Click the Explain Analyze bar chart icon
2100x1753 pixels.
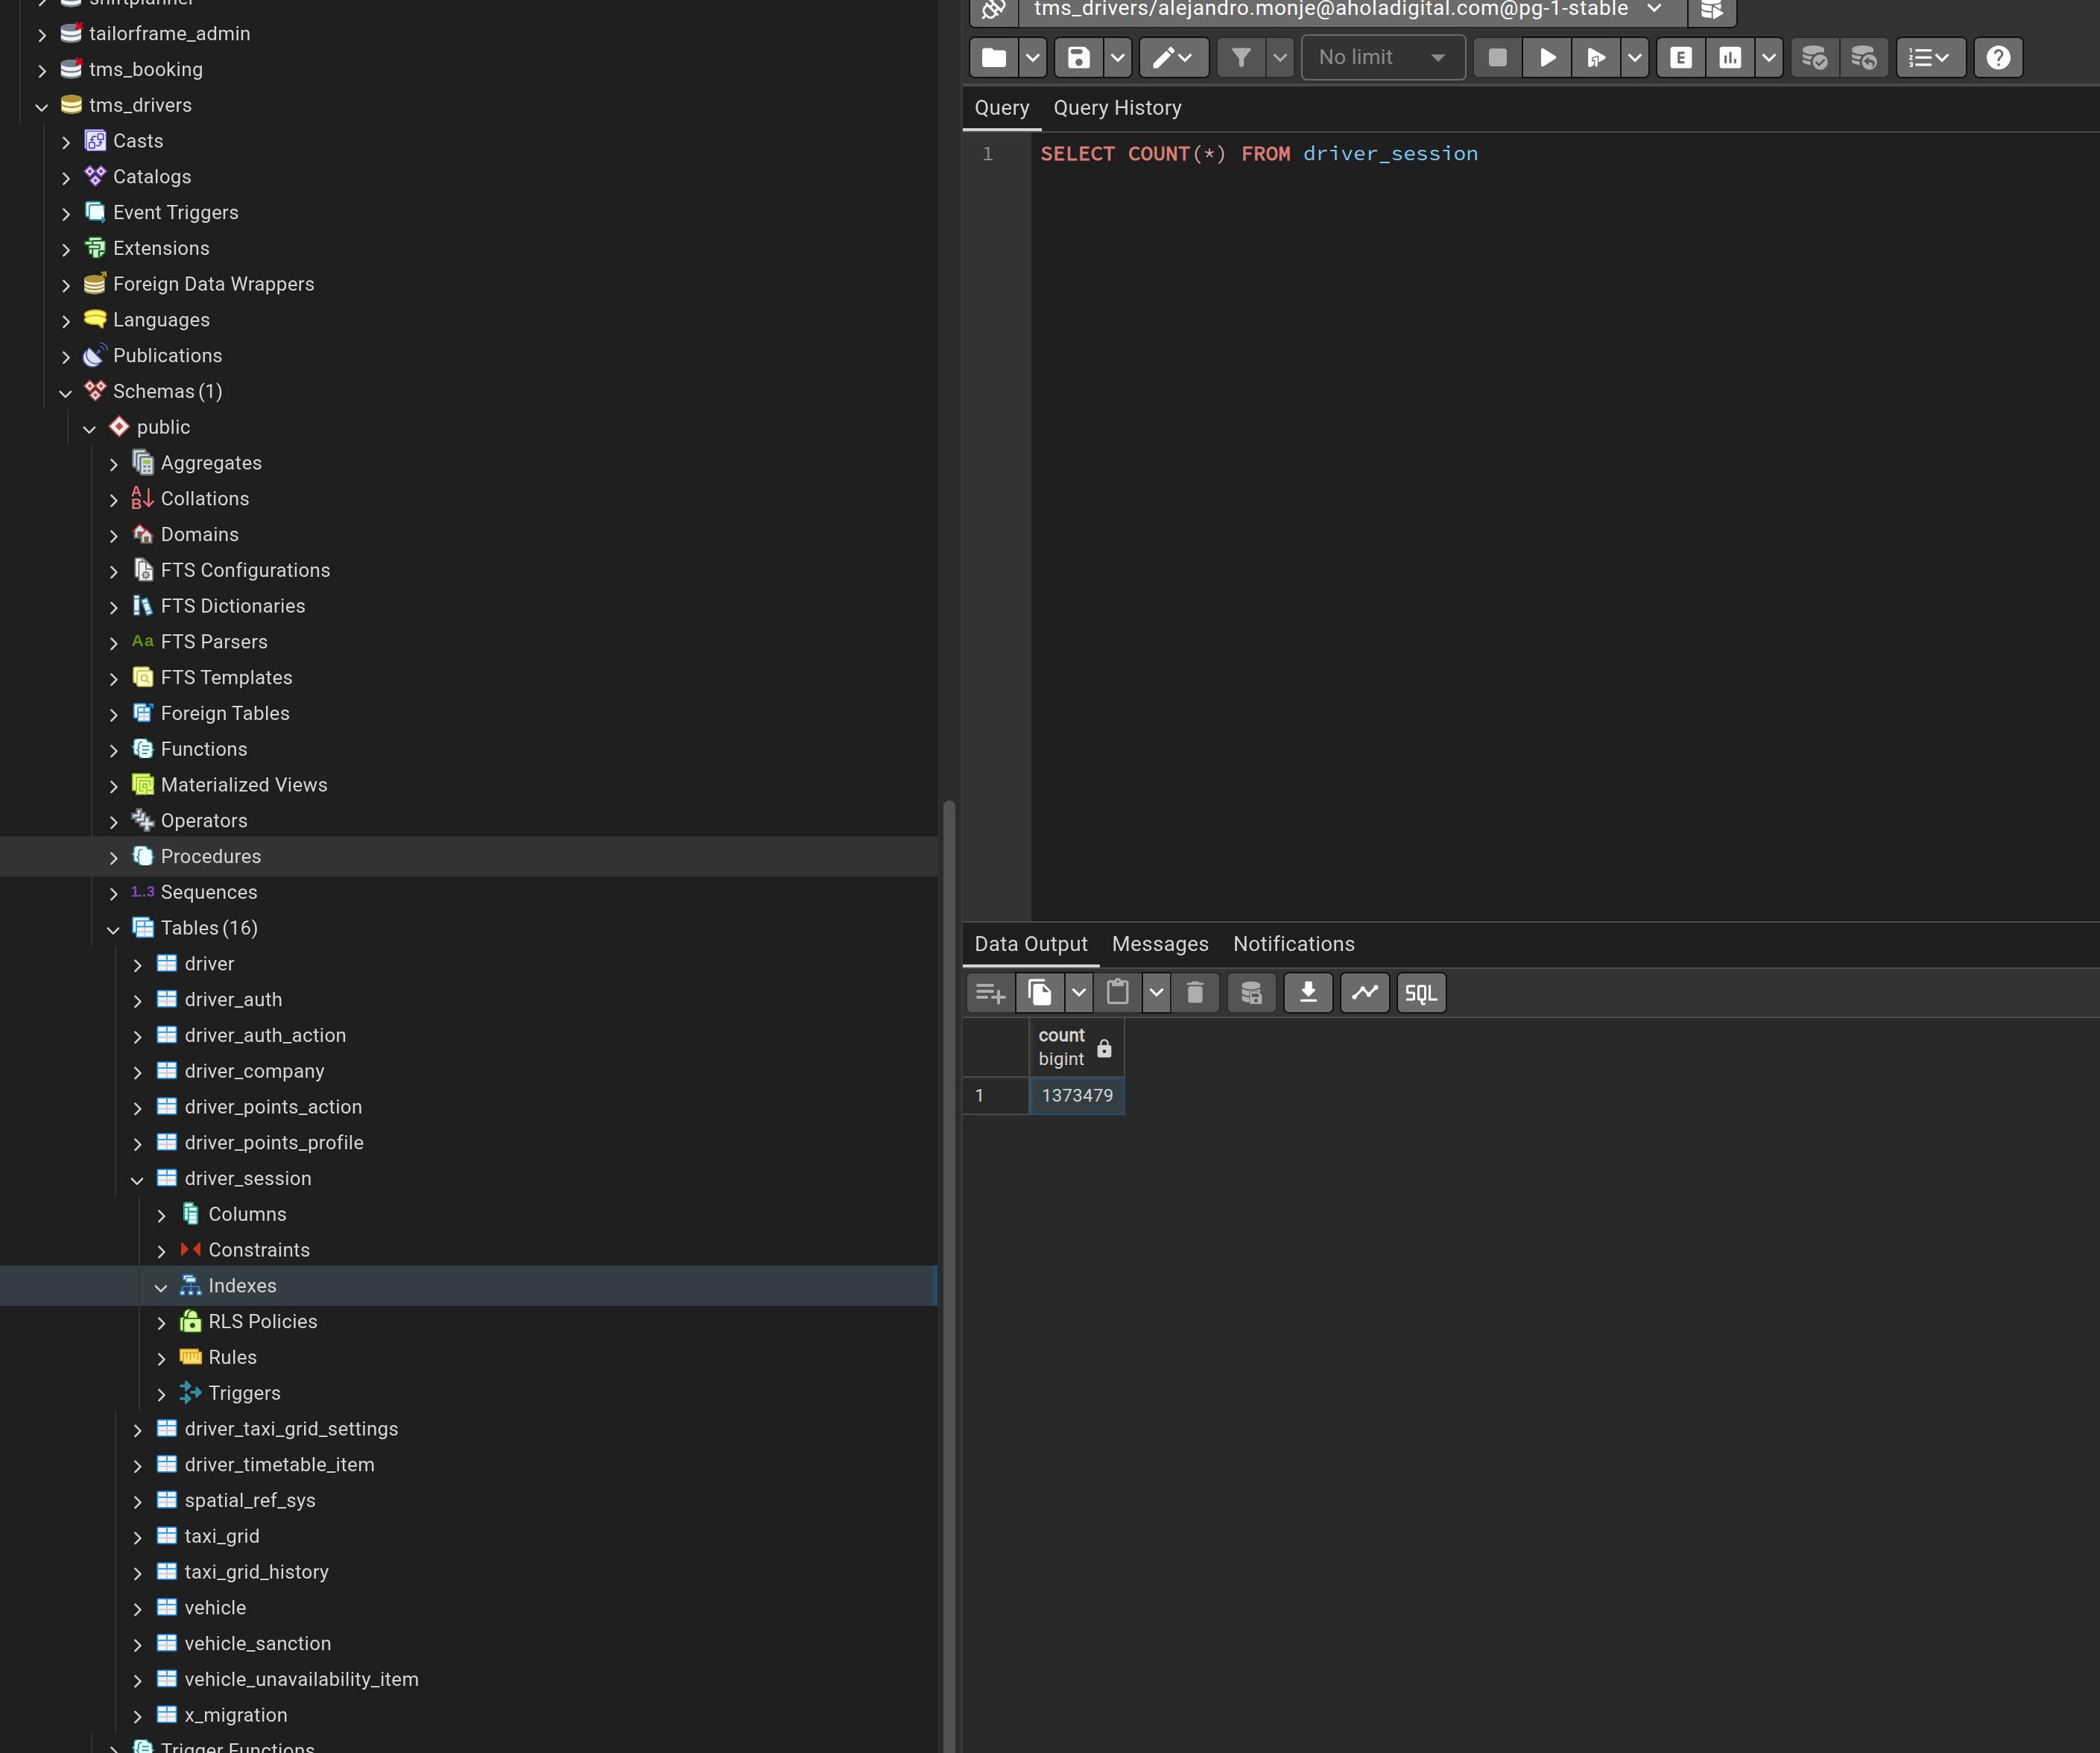(1730, 58)
